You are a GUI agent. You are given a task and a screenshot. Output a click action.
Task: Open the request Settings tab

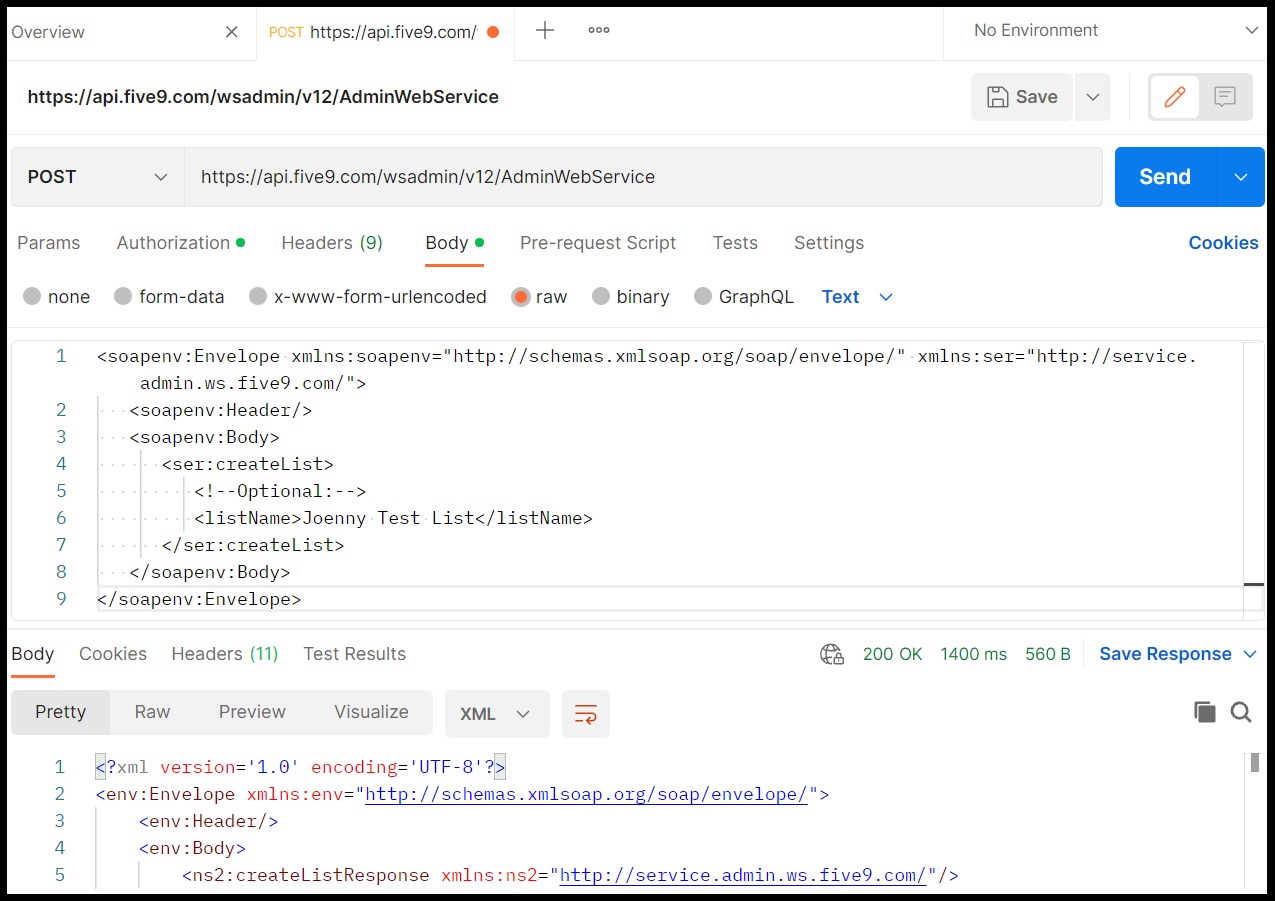tap(829, 243)
